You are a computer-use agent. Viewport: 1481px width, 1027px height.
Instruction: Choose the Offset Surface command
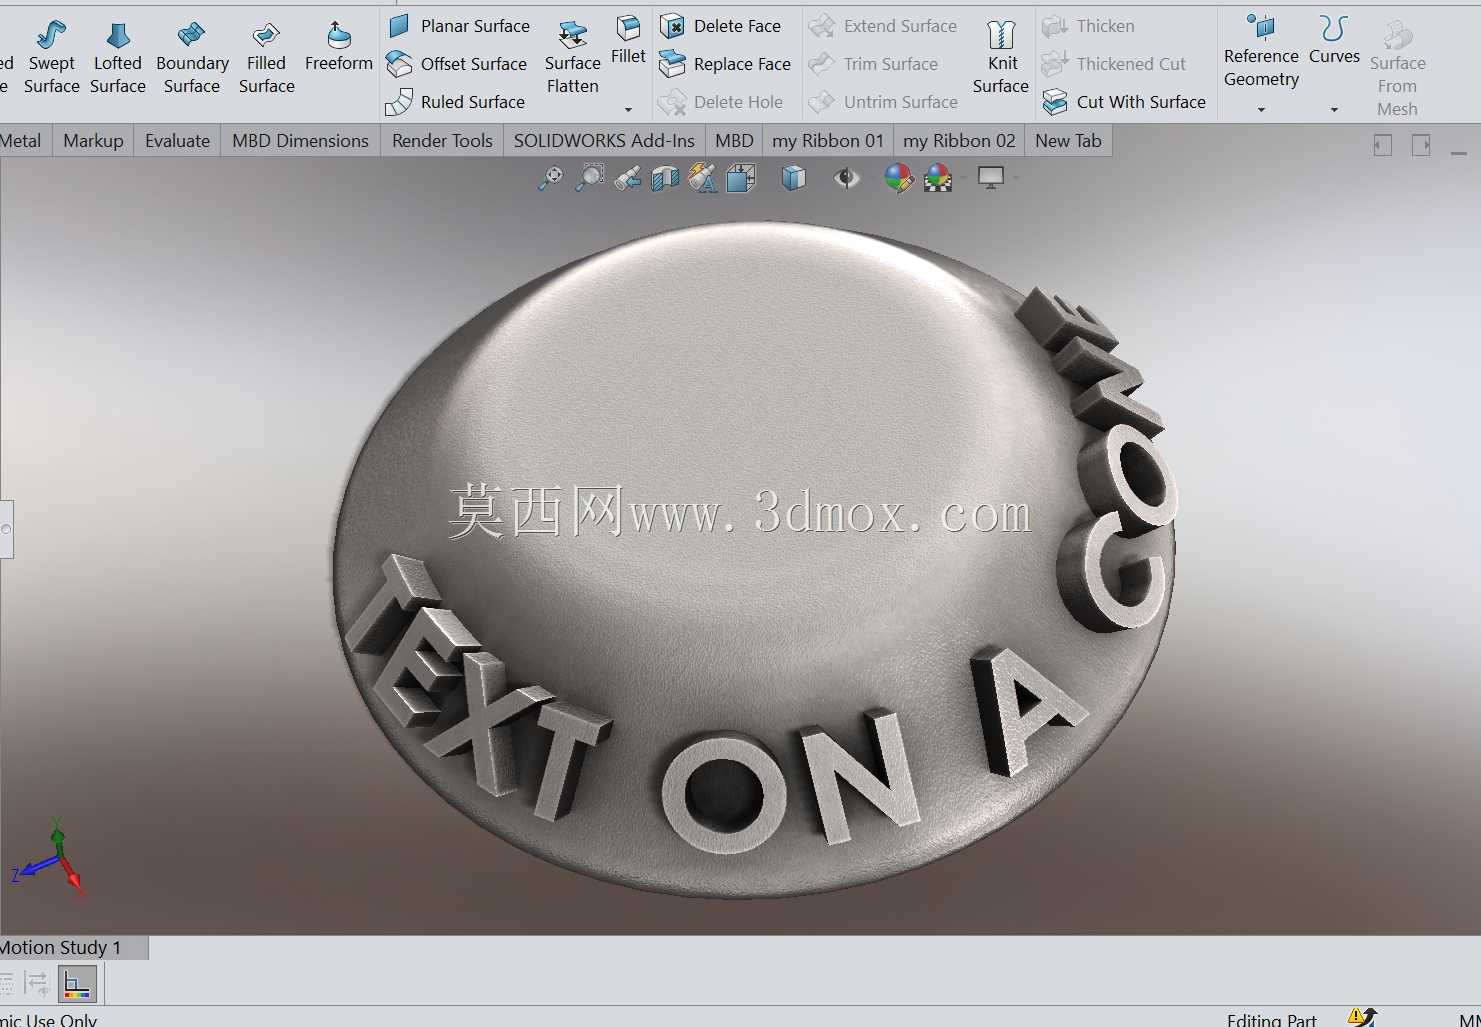pos(457,64)
